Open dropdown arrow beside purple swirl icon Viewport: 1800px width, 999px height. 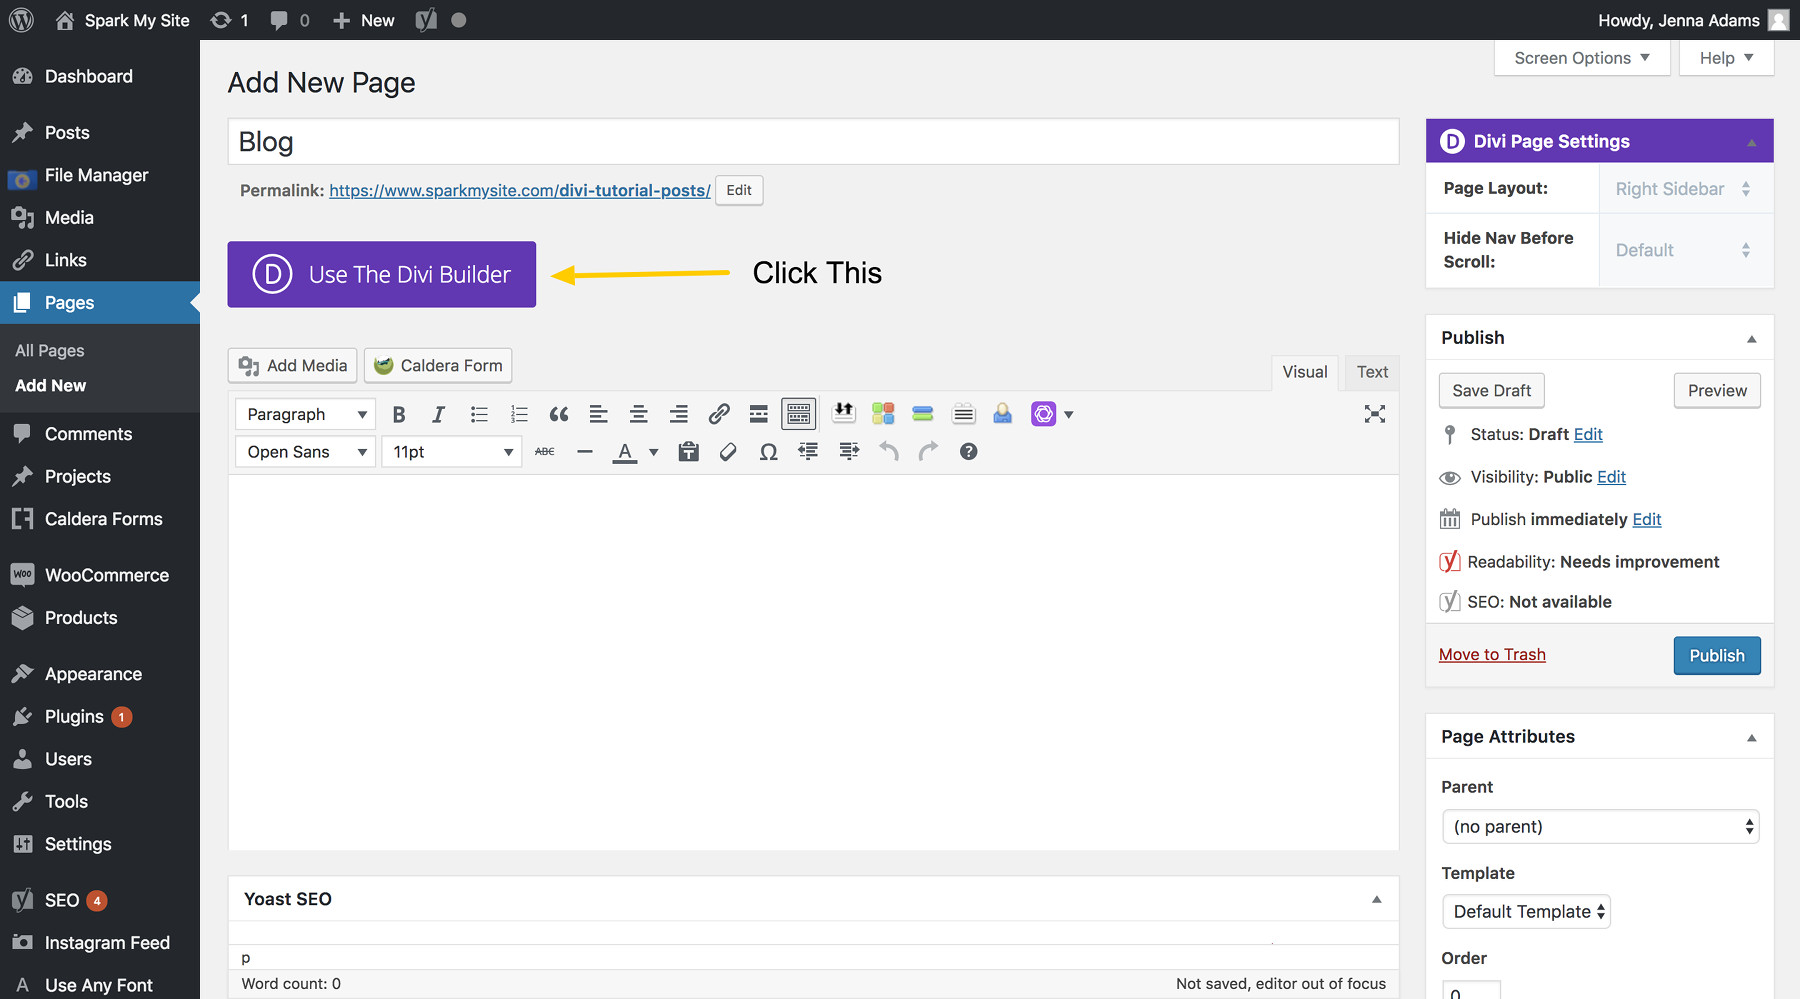(1069, 414)
